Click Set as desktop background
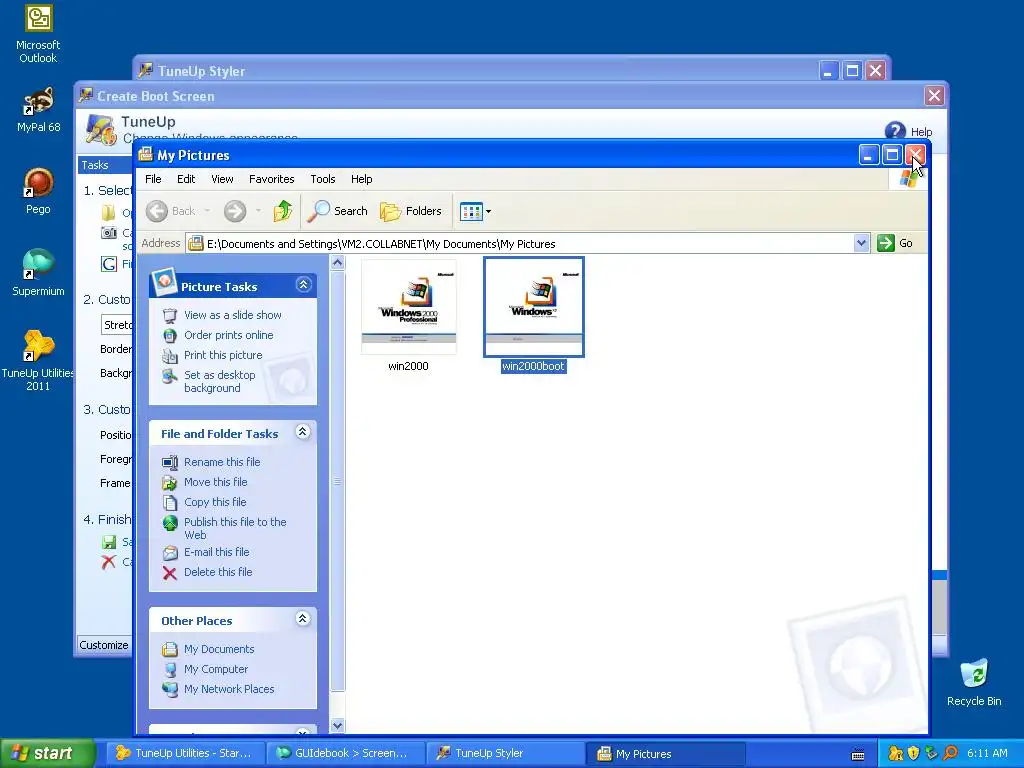The height and width of the screenshot is (768, 1024). click(219, 381)
